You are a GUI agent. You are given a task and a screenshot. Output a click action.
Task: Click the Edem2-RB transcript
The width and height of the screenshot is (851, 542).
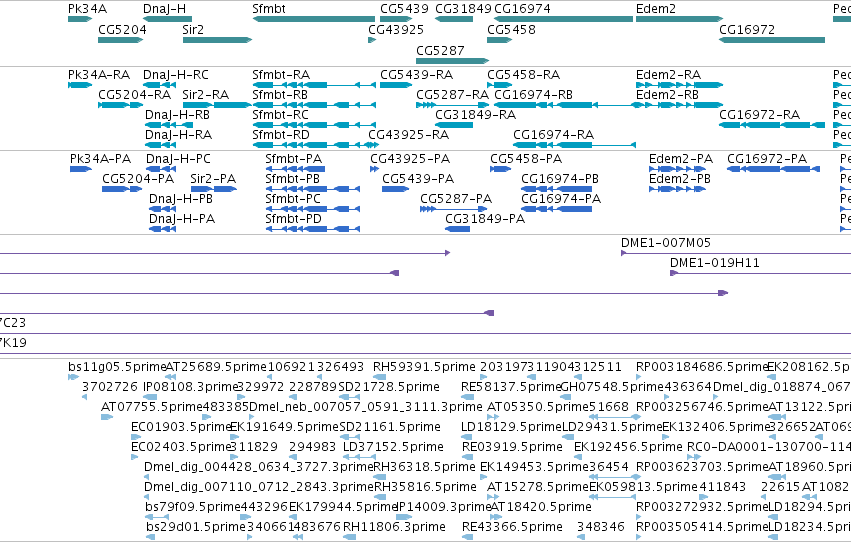coord(679,105)
